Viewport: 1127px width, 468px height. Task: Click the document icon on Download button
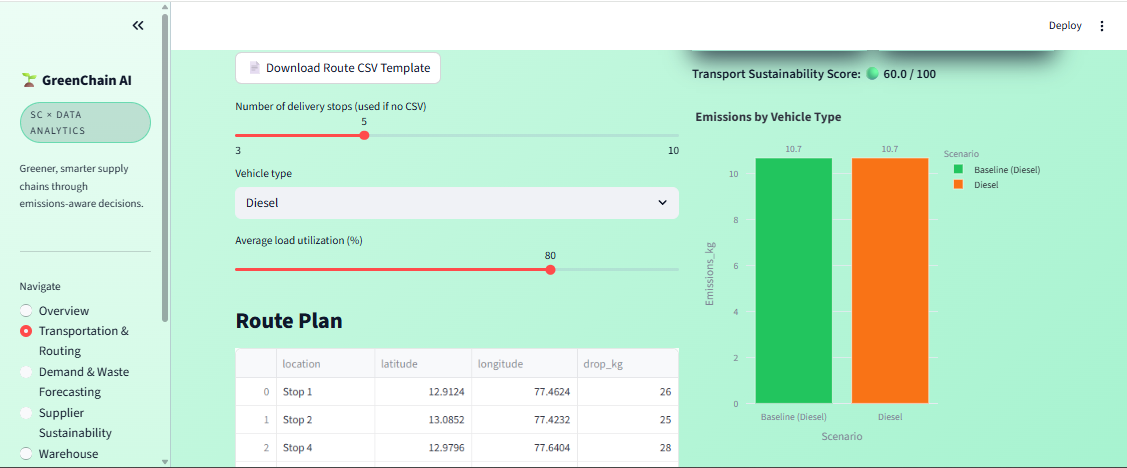pyautogui.click(x=254, y=68)
